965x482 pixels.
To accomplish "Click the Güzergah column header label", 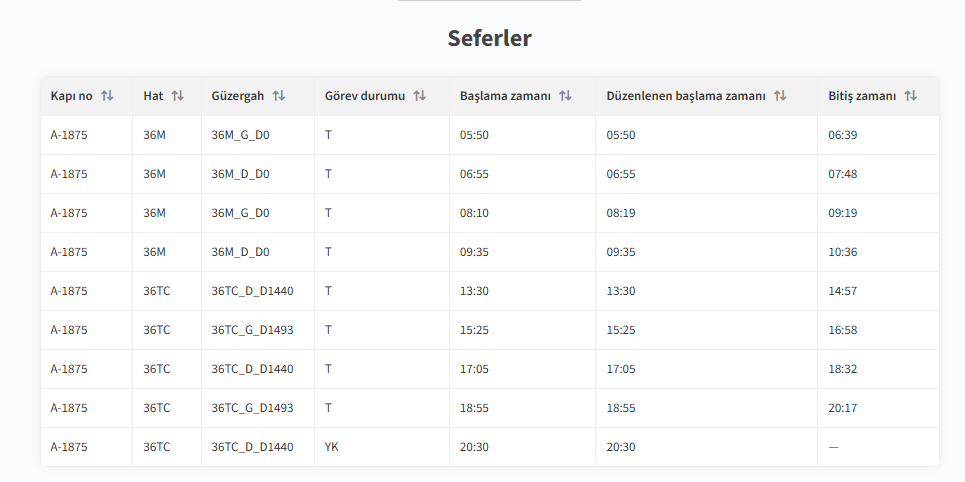I will point(238,96).
